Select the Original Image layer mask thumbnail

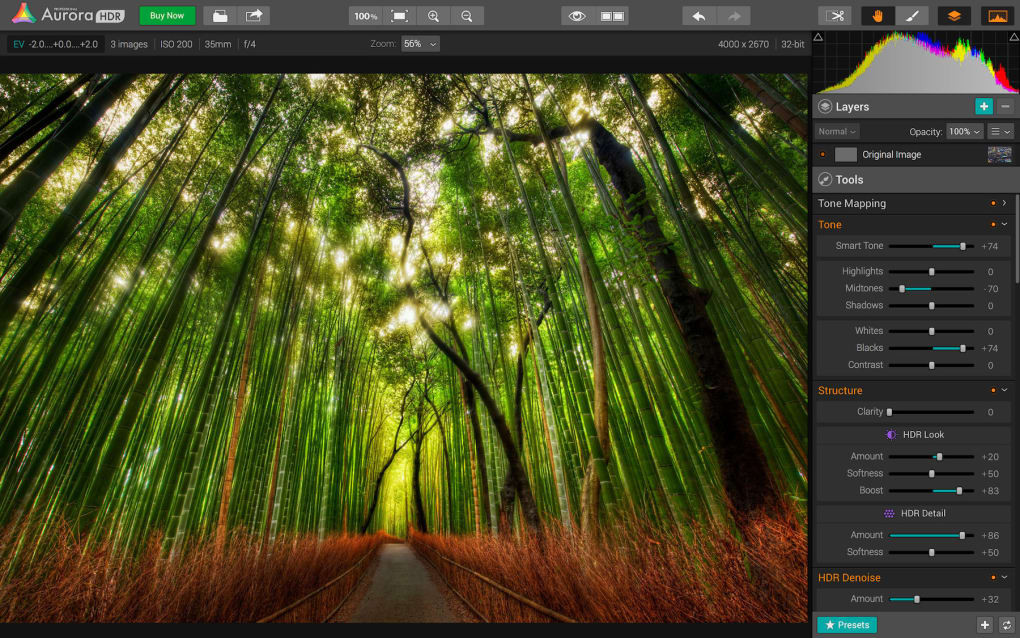tap(846, 155)
